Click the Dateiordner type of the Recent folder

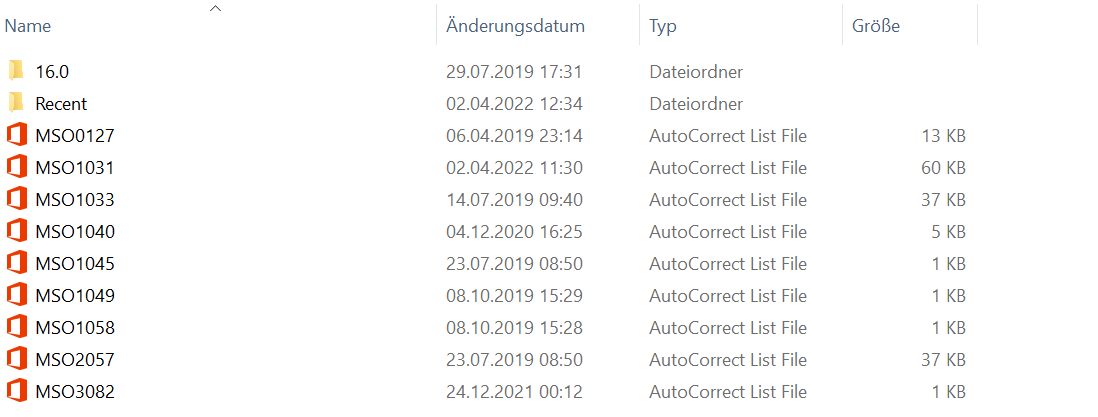coord(696,104)
